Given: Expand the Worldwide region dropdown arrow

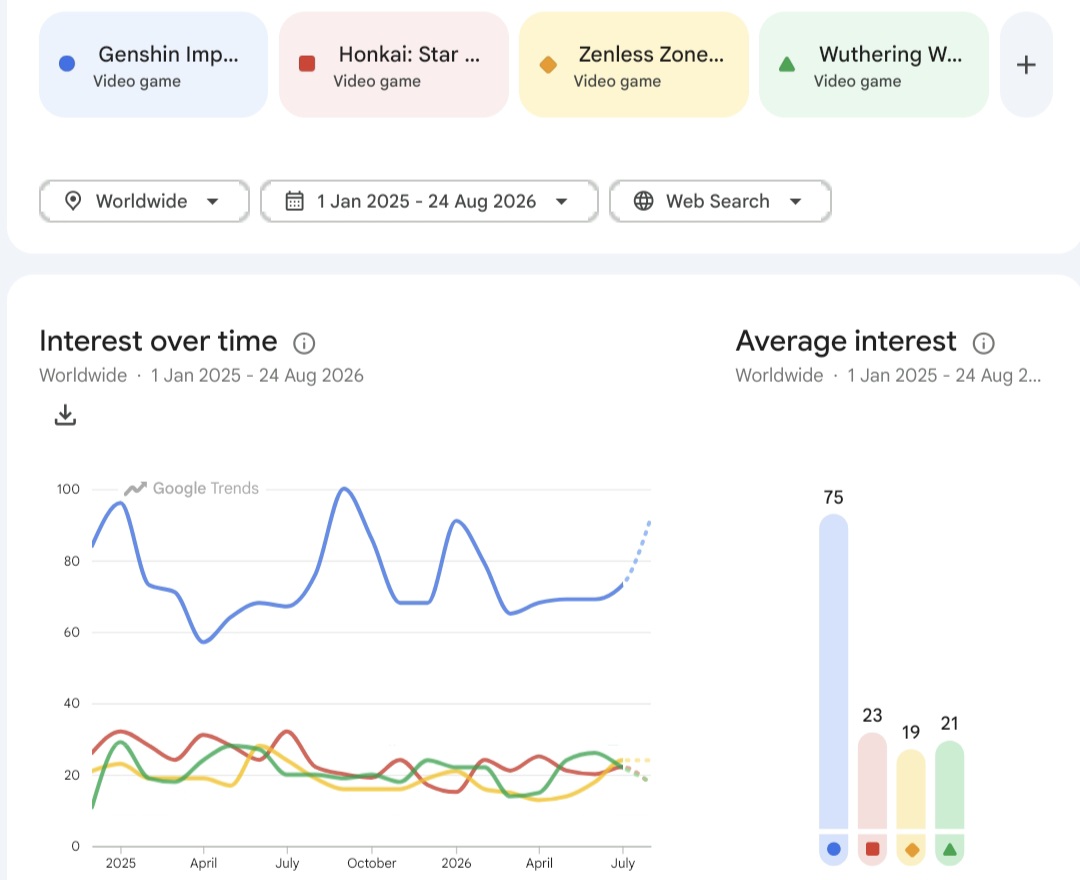Looking at the screenshot, I should tap(213, 202).
